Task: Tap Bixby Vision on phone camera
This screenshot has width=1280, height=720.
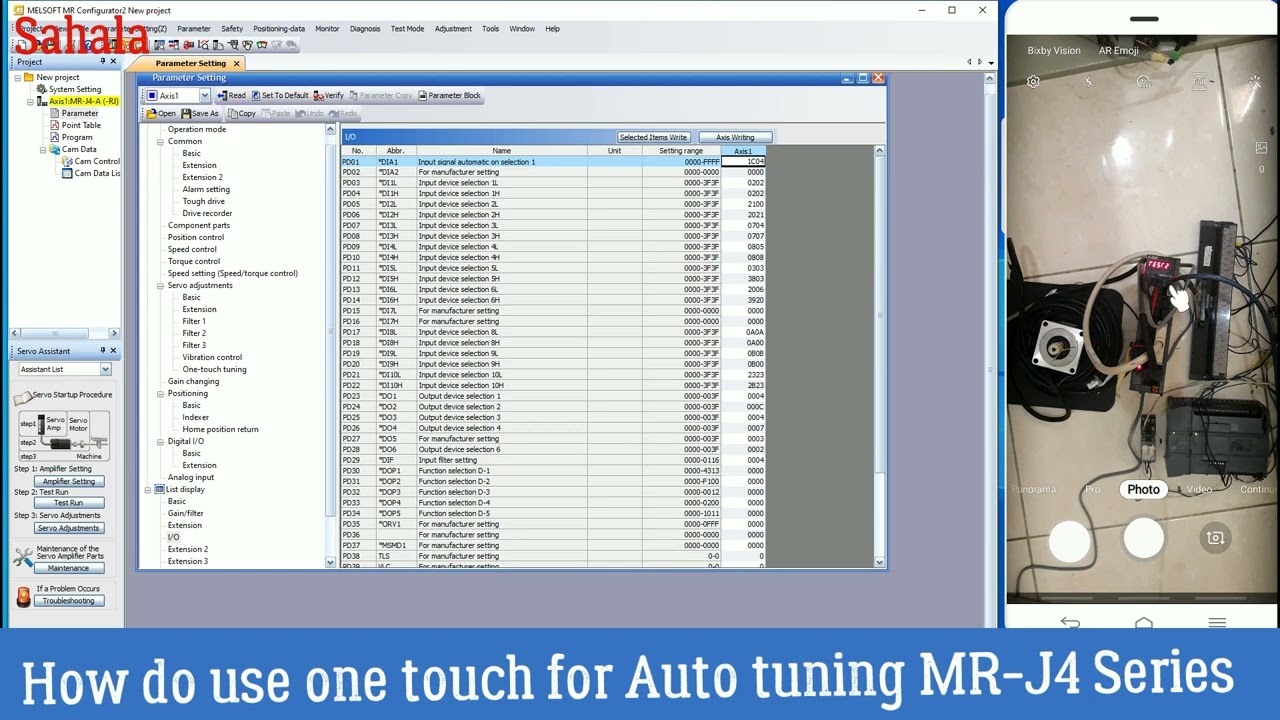Action: 1054,51
